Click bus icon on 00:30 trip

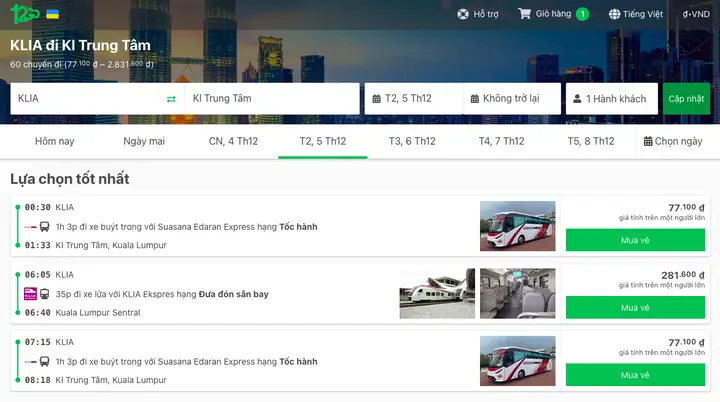click(45, 226)
